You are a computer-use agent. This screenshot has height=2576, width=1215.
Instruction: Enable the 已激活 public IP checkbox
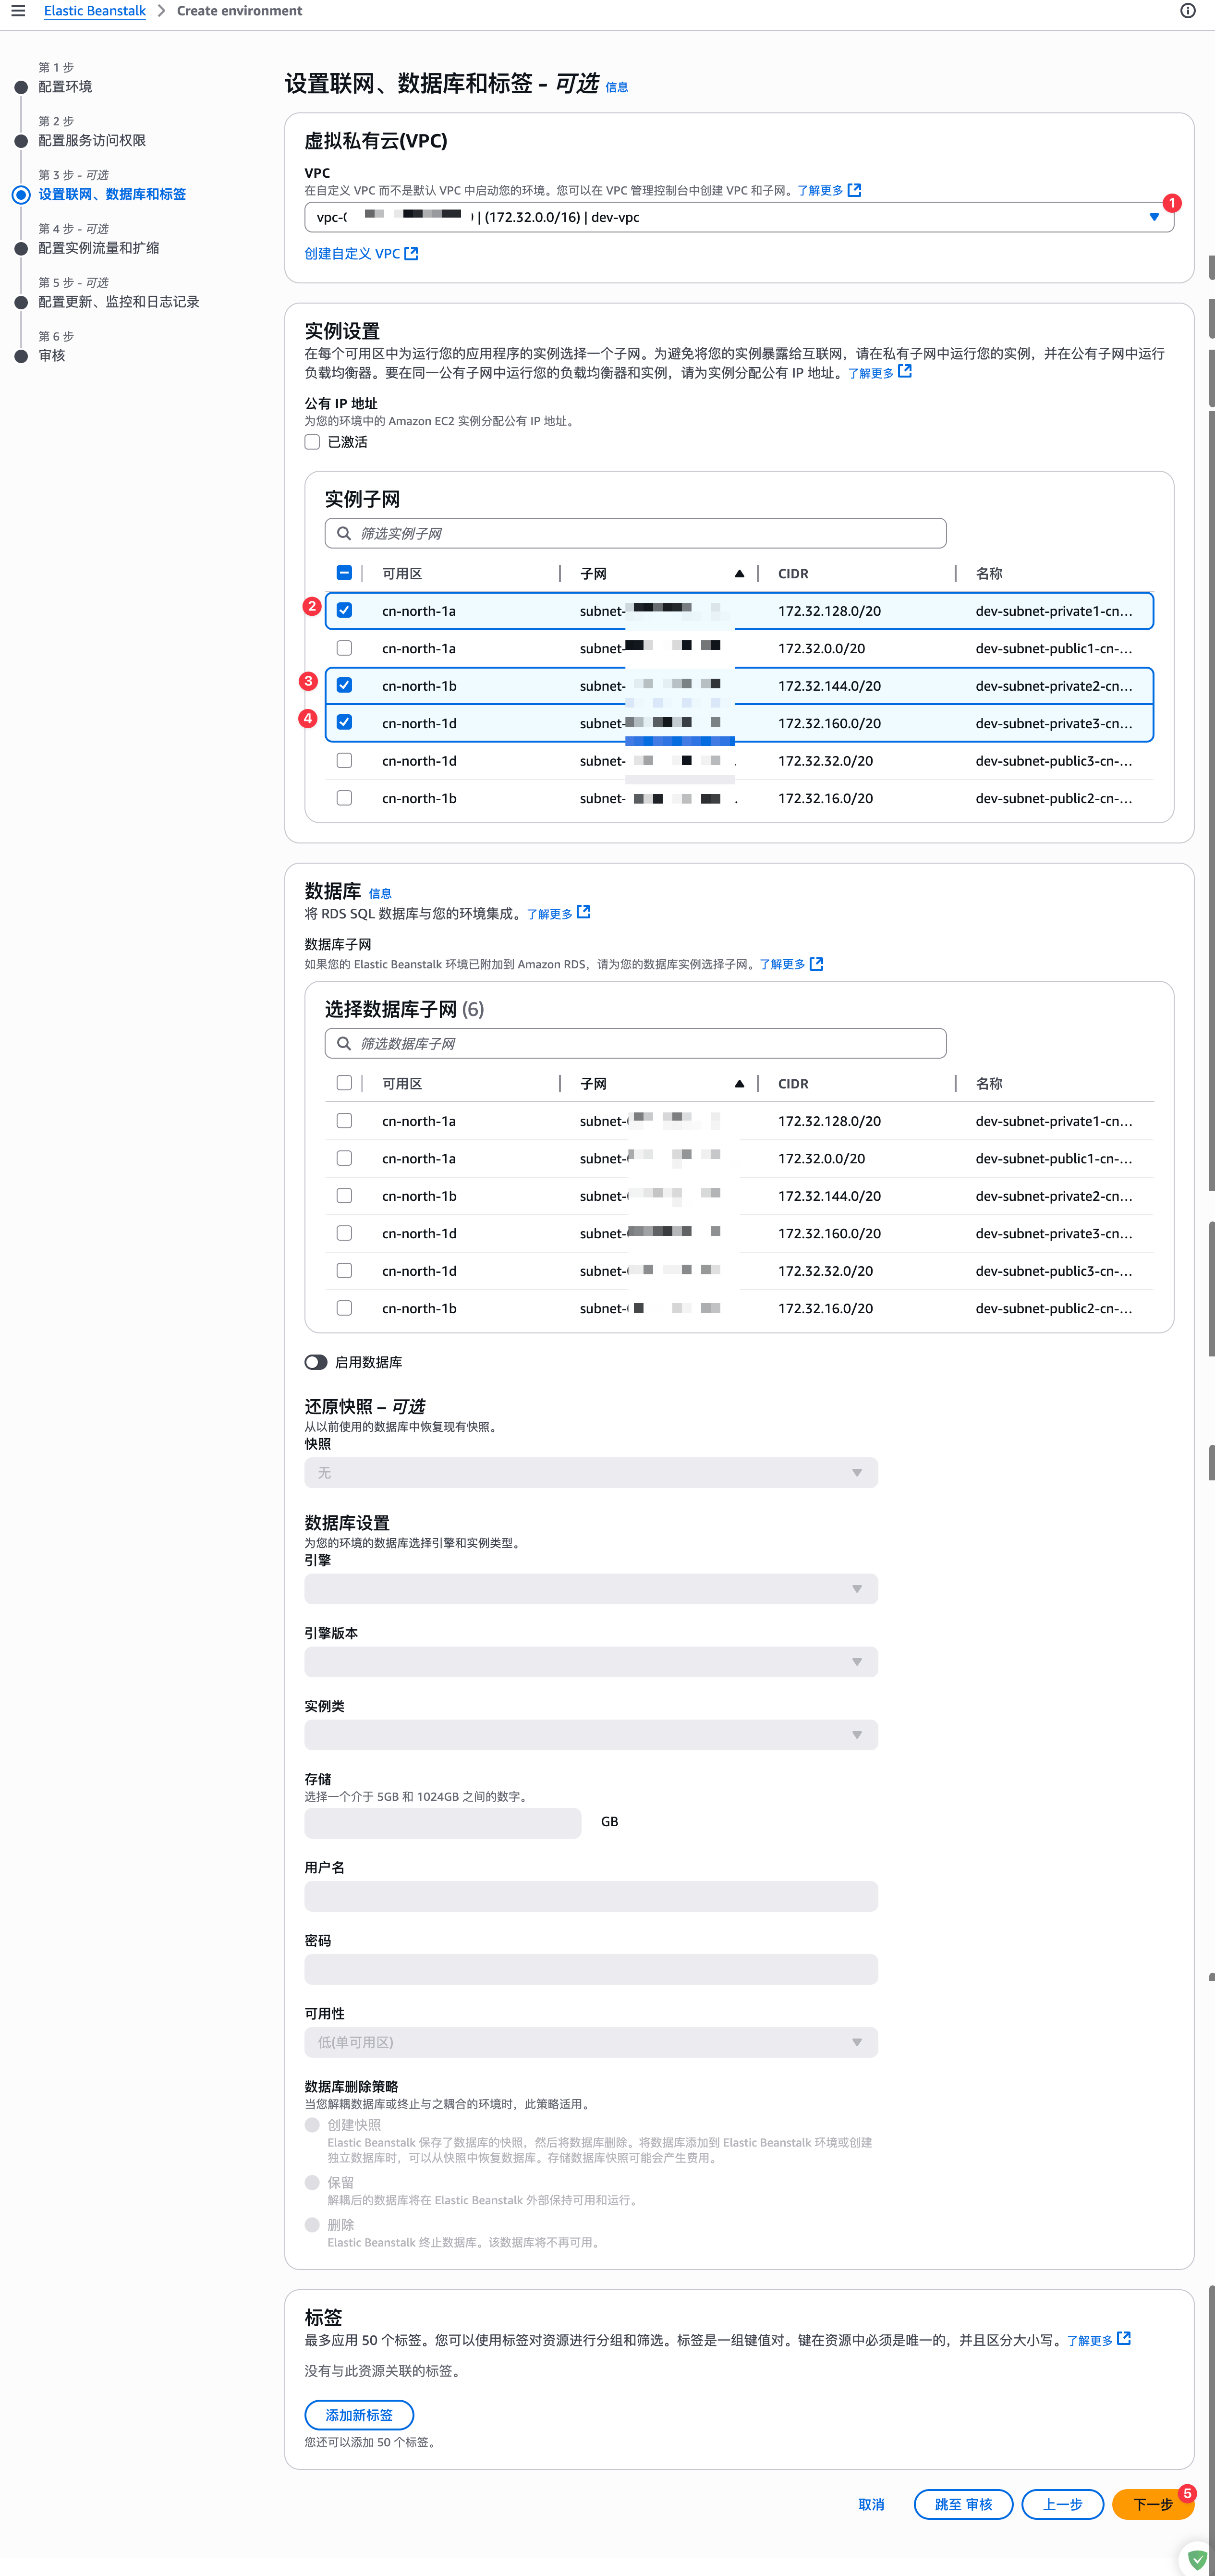click(x=313, y=442)
